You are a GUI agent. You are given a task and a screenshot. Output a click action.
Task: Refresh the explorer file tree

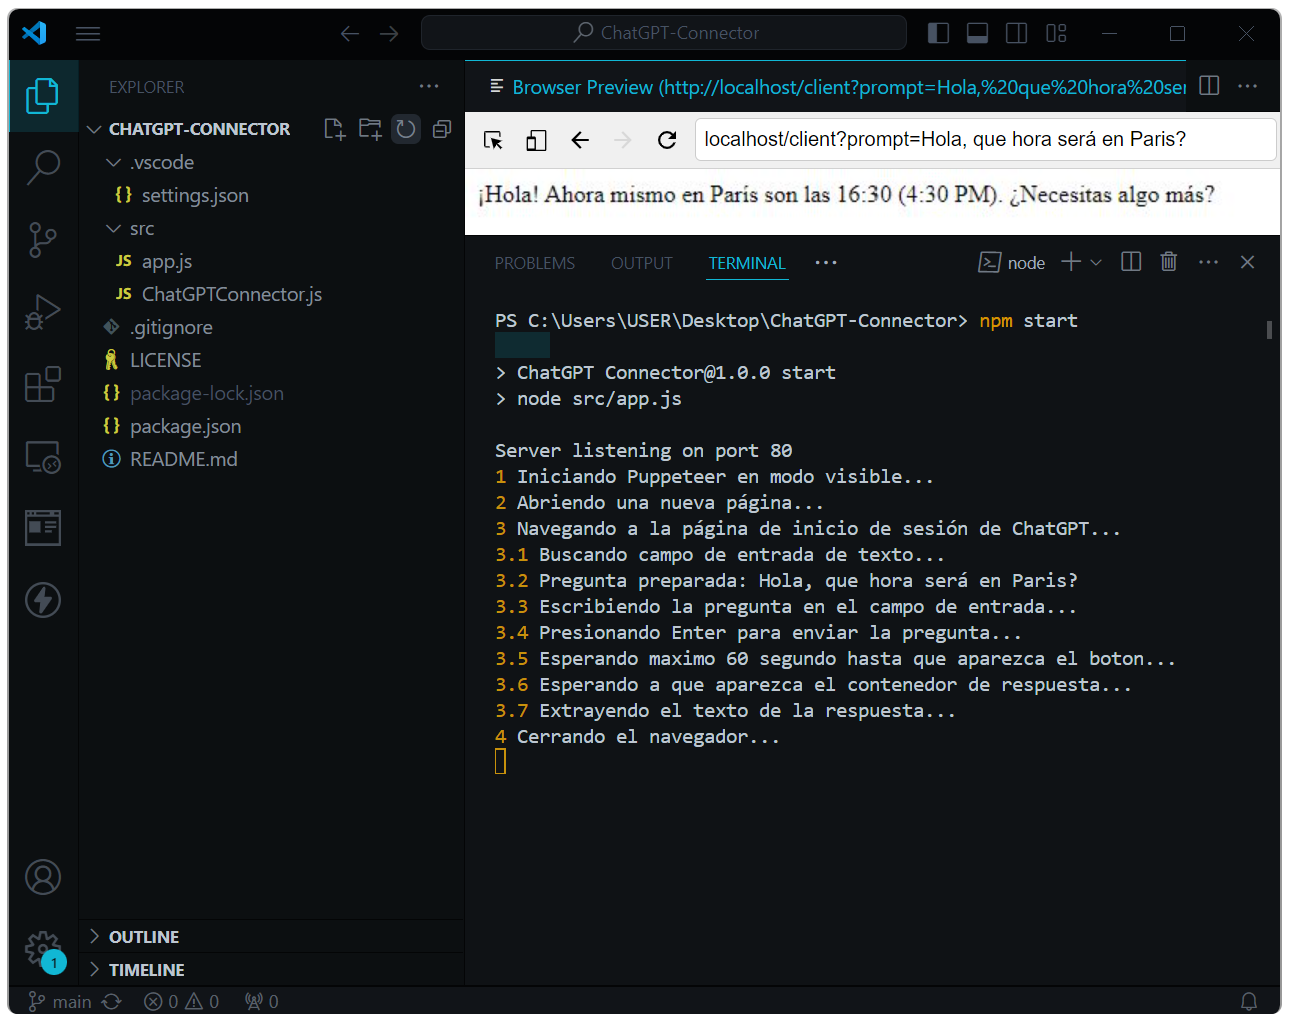(x=406, y=129)
